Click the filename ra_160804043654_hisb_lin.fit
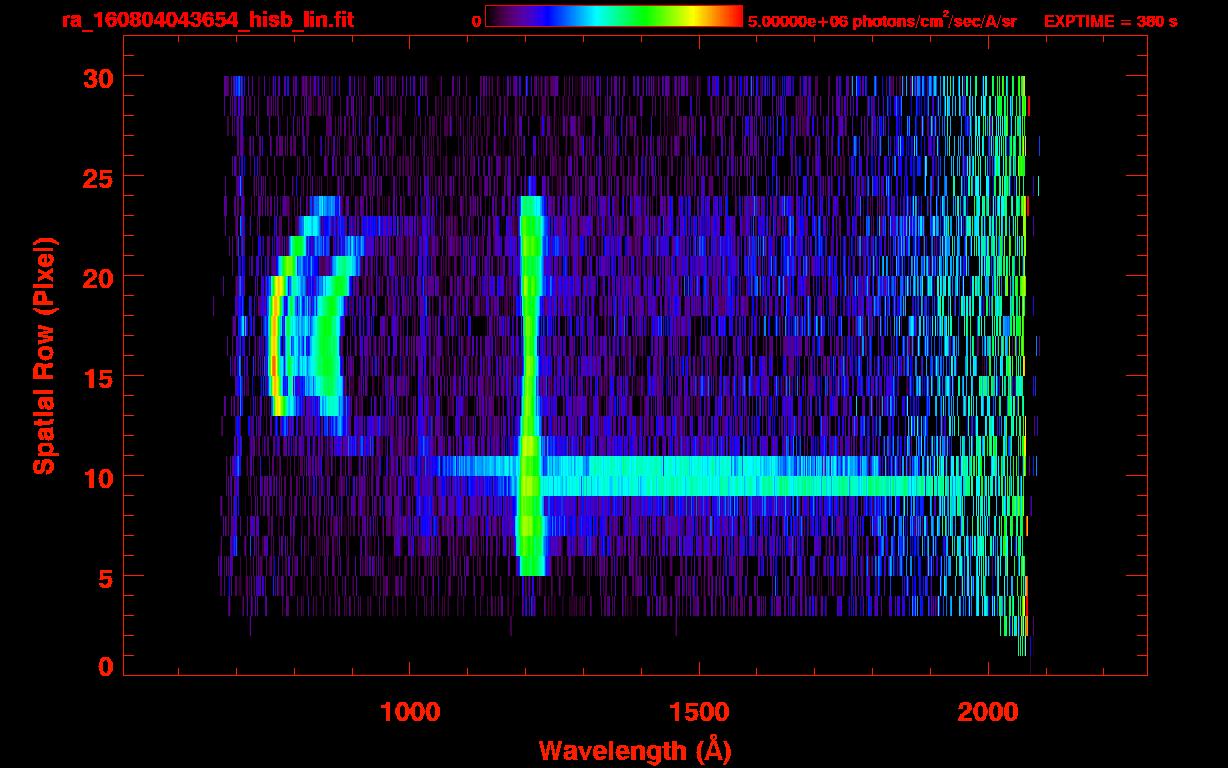1228x768 pixels. coord(207,20)
